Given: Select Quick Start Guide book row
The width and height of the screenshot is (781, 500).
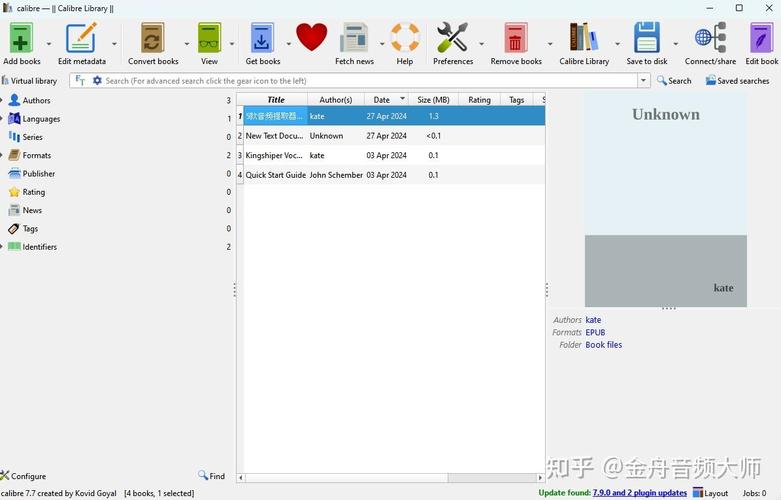Looking at the screenshot, I should (393, 175).
